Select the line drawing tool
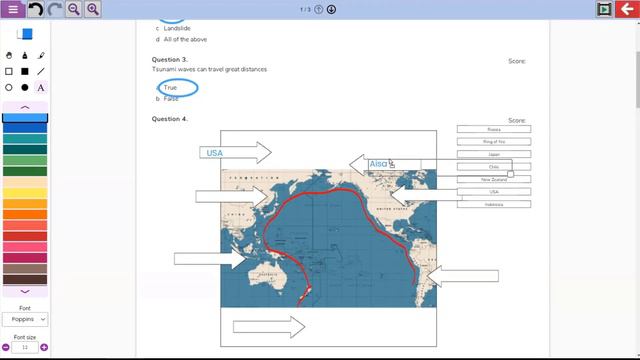The height and width of the screenshot is (360, 640). tap(41, 71)
